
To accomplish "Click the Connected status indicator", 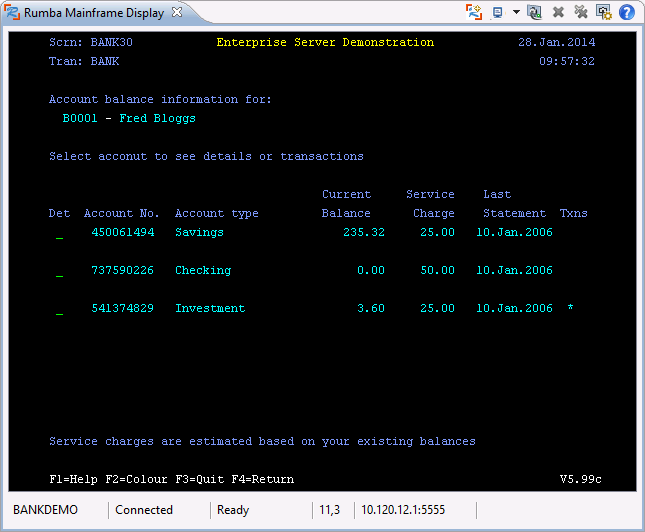I will (x=144, y=510).
